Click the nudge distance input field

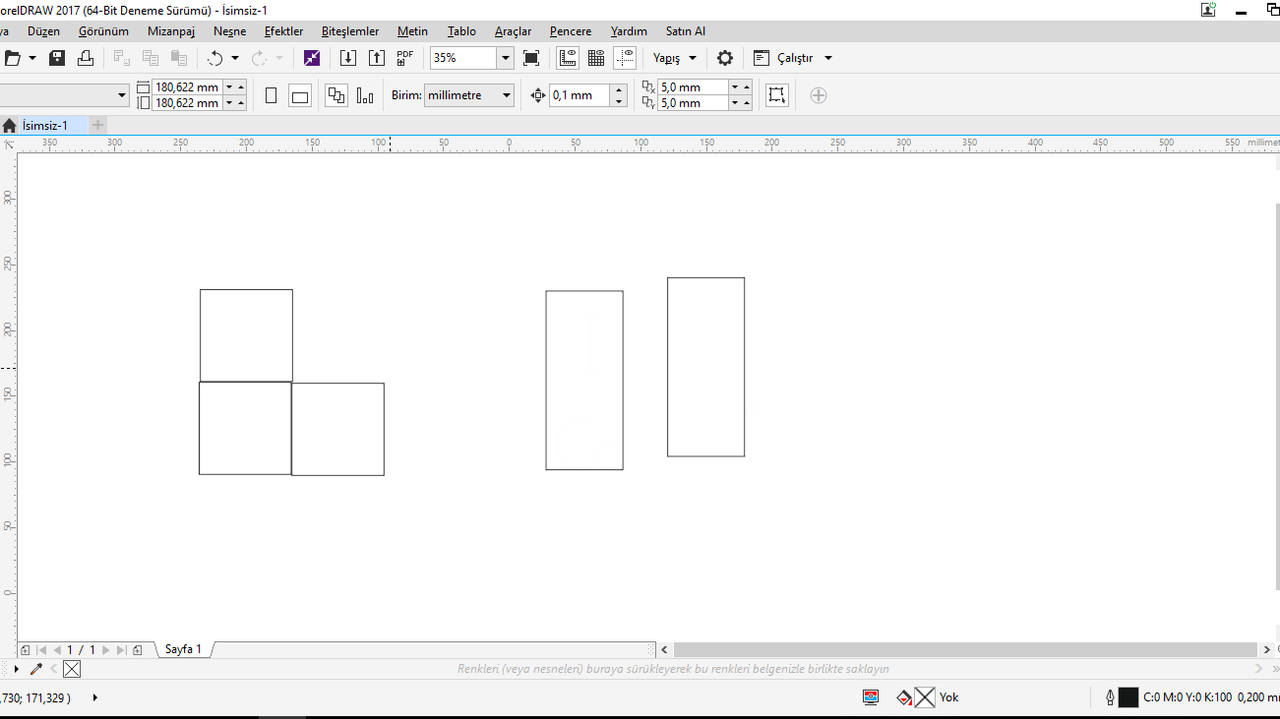tap(580, 96)
